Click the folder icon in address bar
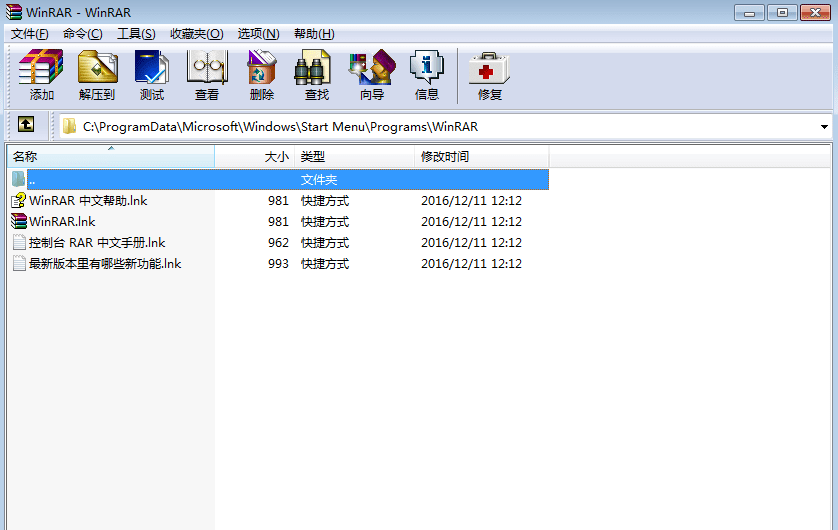838x530 pixels. tap(69, 127)
